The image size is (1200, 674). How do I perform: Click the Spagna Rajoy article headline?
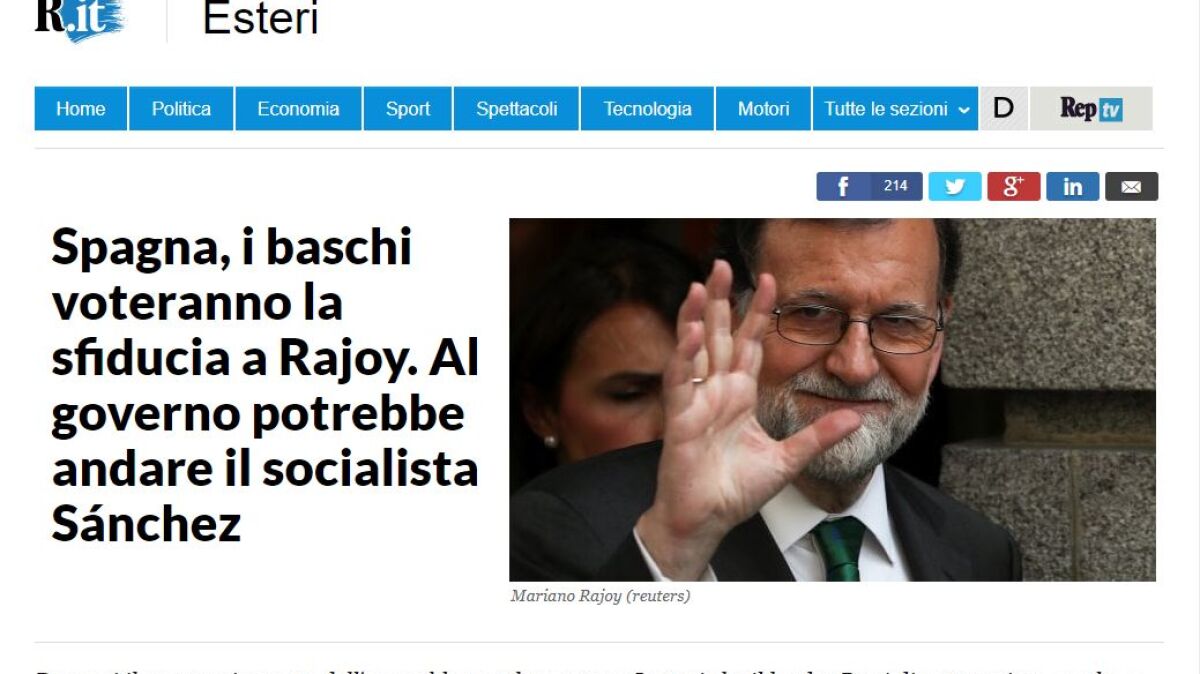click(x=265, y=385)
